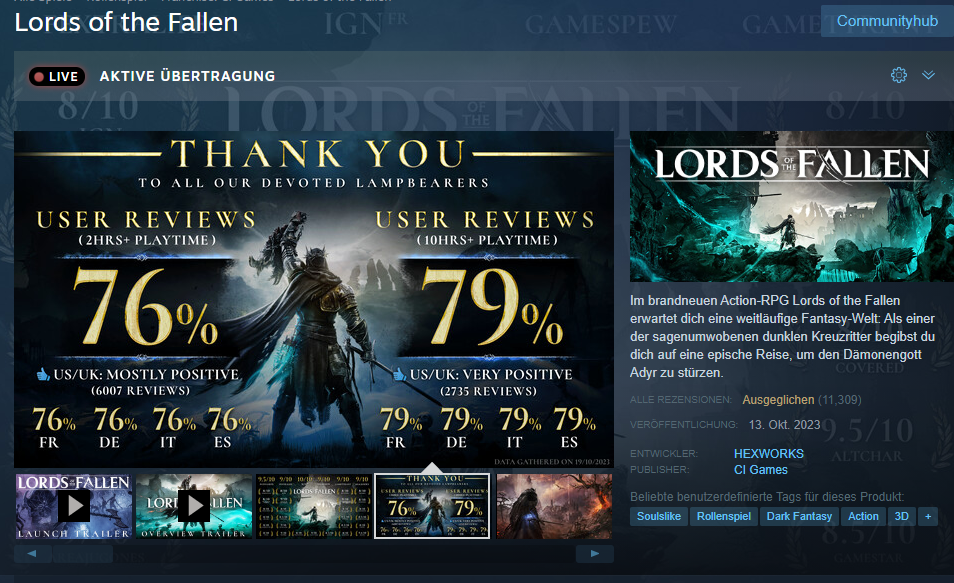Click the thumbnail strip scrollbar track
This screenshot has width=954, height=583.
pos(313,554)
